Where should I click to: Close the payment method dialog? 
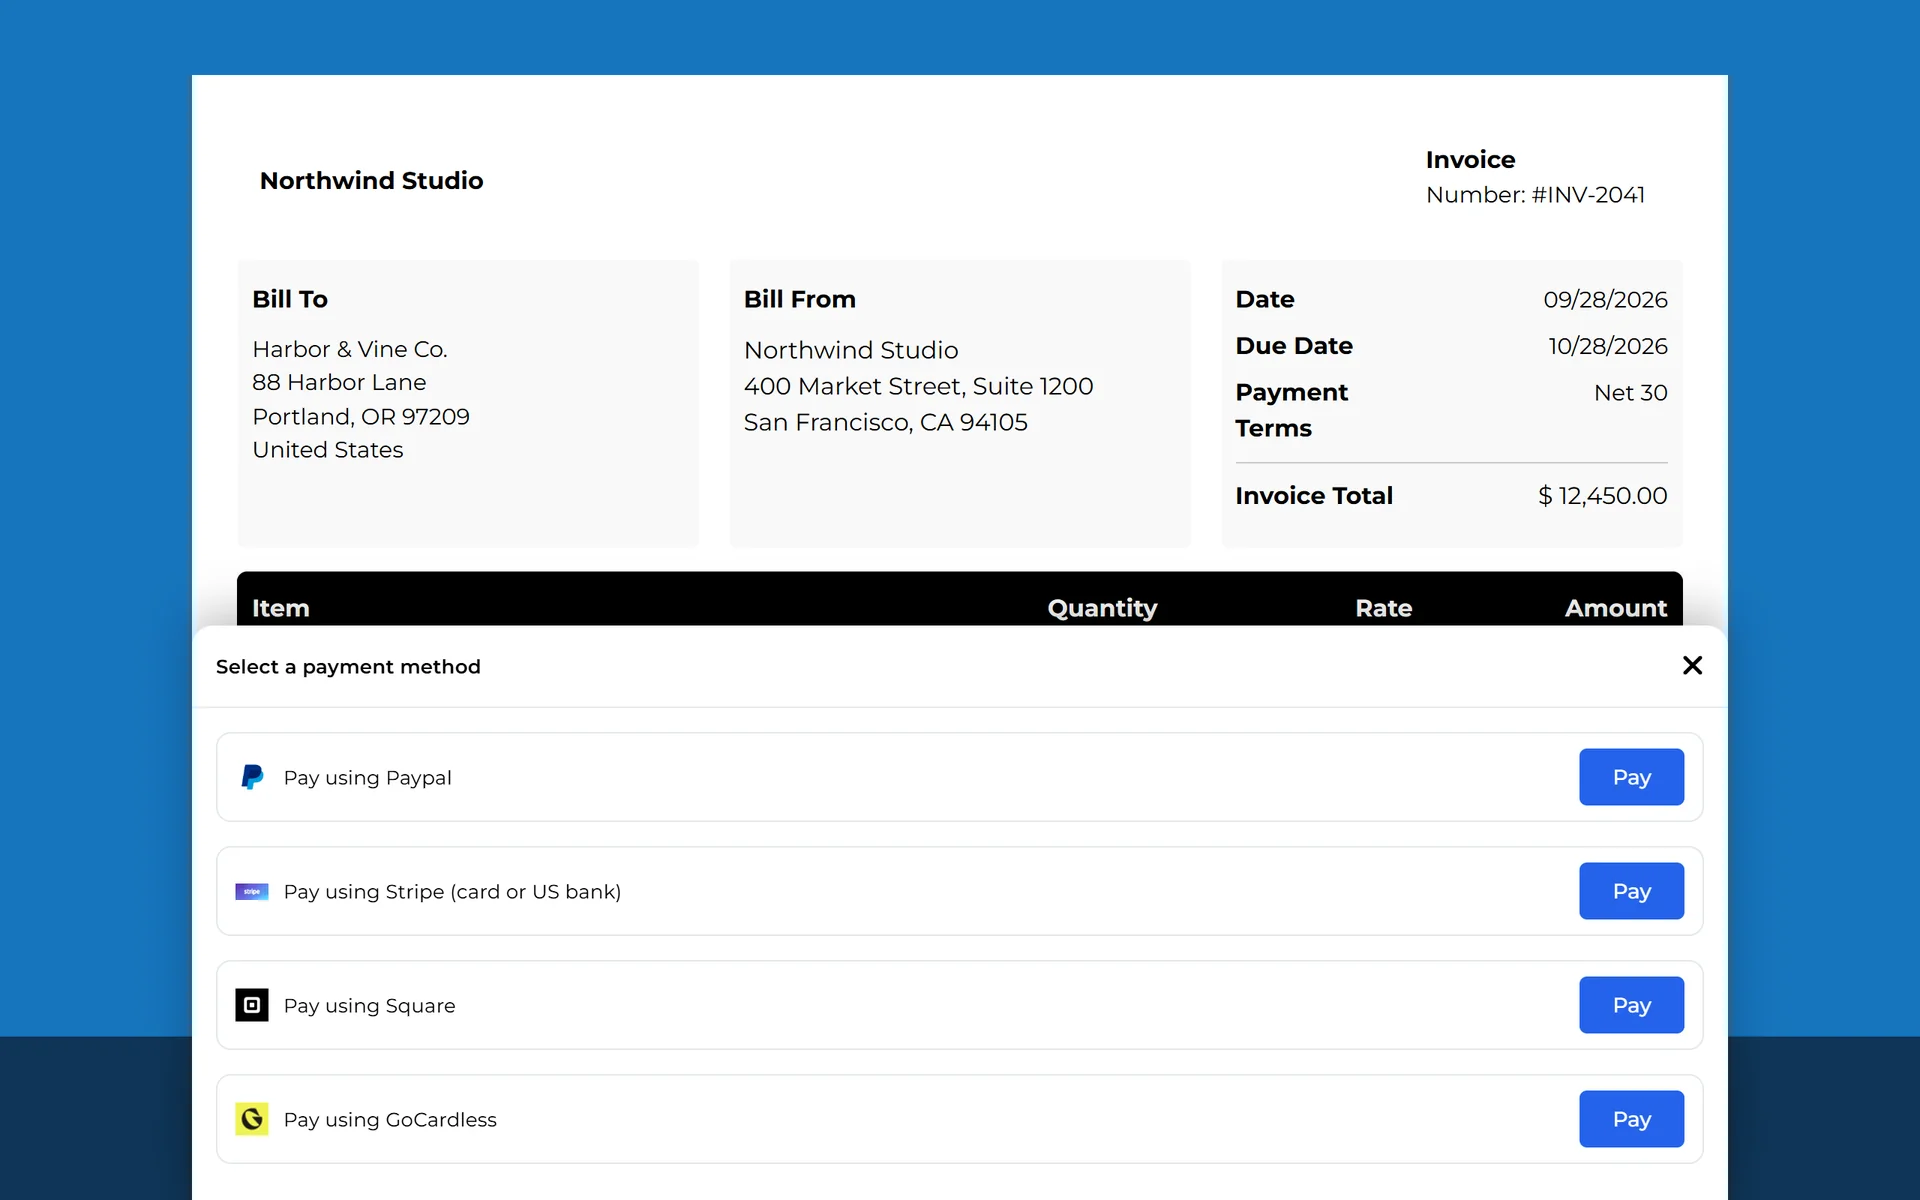click(1692, 665)
